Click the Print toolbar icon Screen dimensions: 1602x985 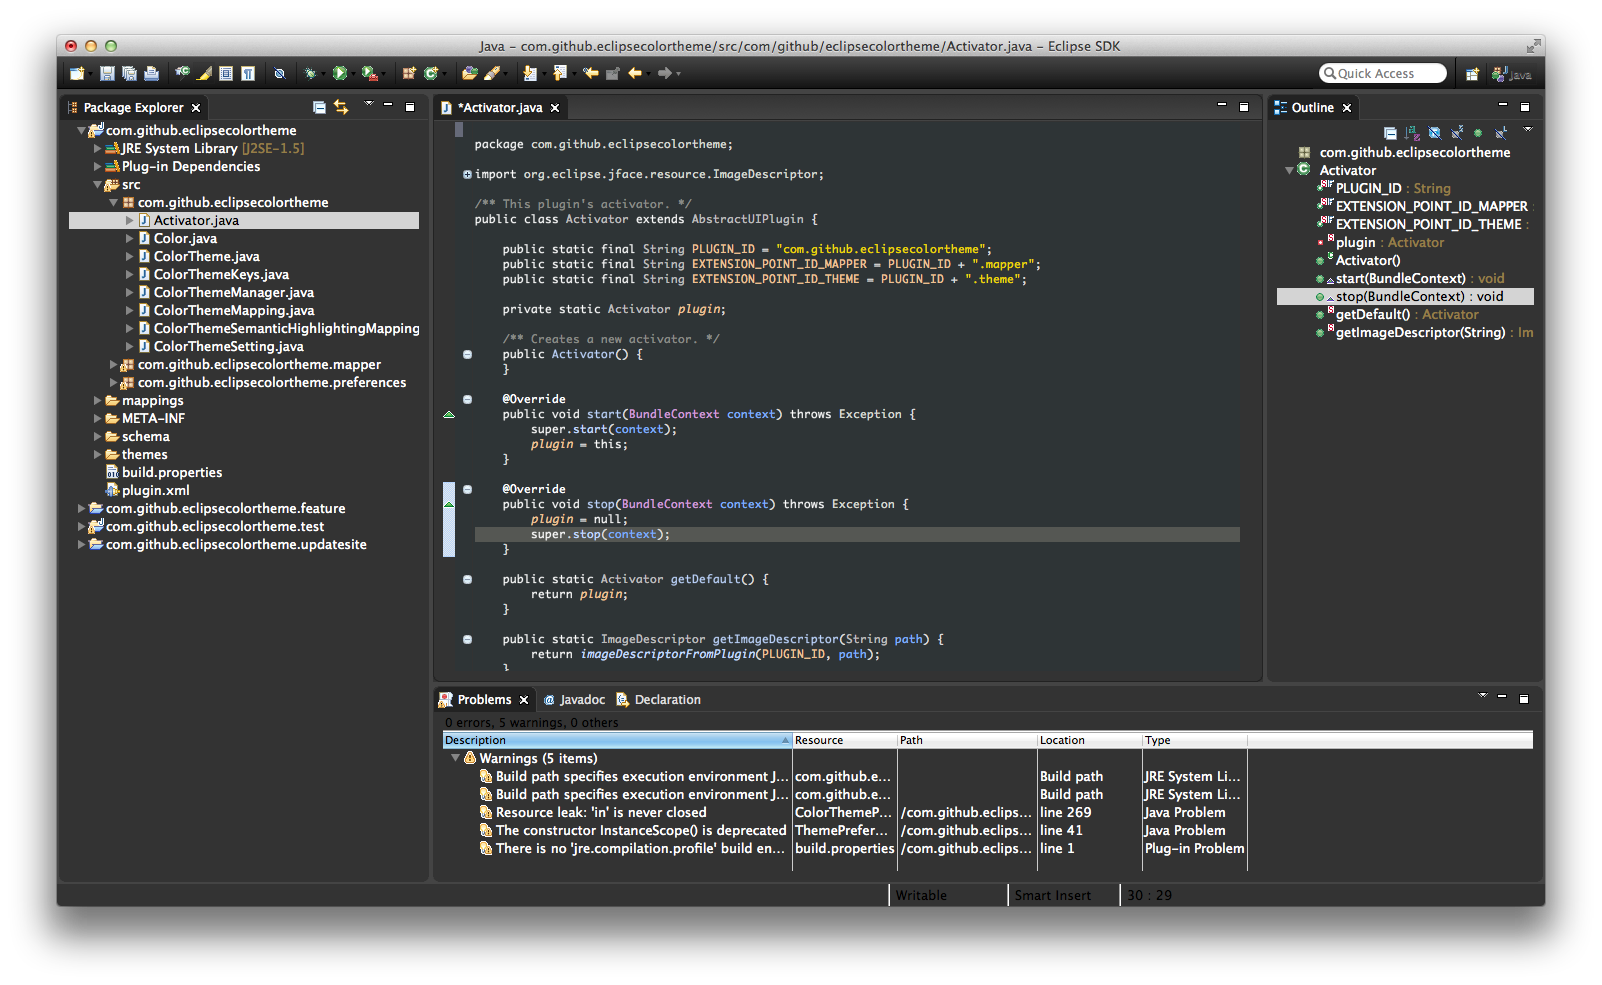click(x=151, y=73)
